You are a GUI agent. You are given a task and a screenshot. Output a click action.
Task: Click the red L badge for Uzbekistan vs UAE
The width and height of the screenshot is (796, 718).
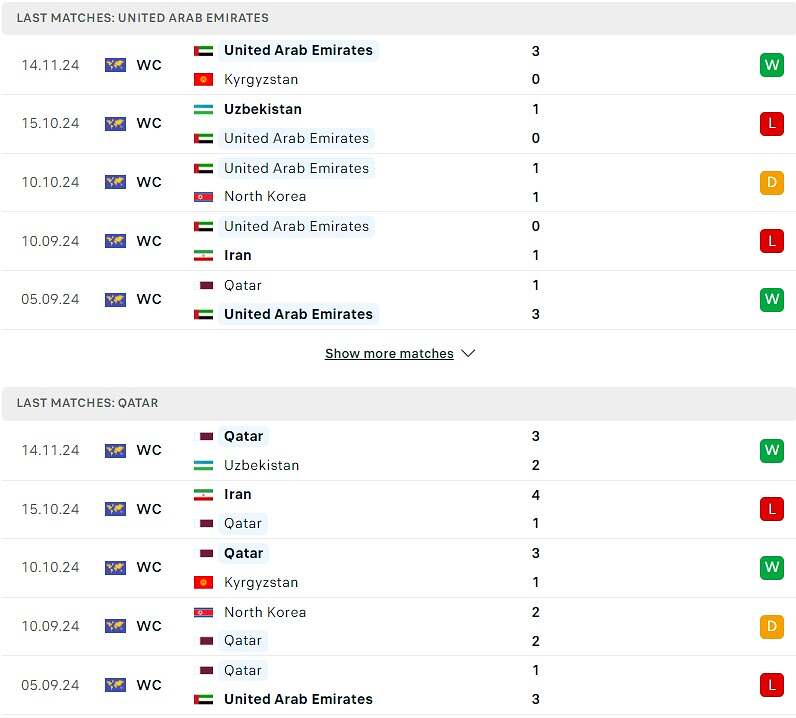tap(772, 123)
